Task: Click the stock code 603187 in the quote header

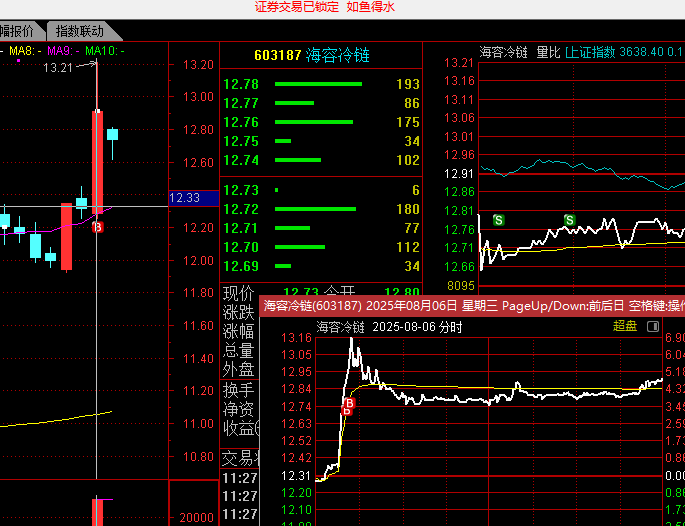Action: click(278, 55)
